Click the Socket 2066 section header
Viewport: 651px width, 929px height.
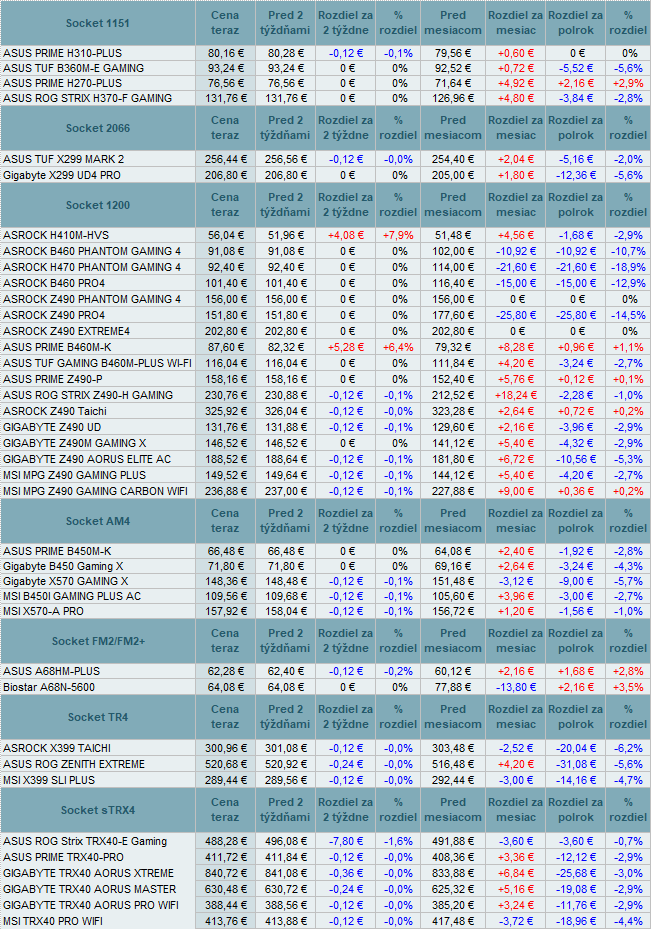[98, 128]
